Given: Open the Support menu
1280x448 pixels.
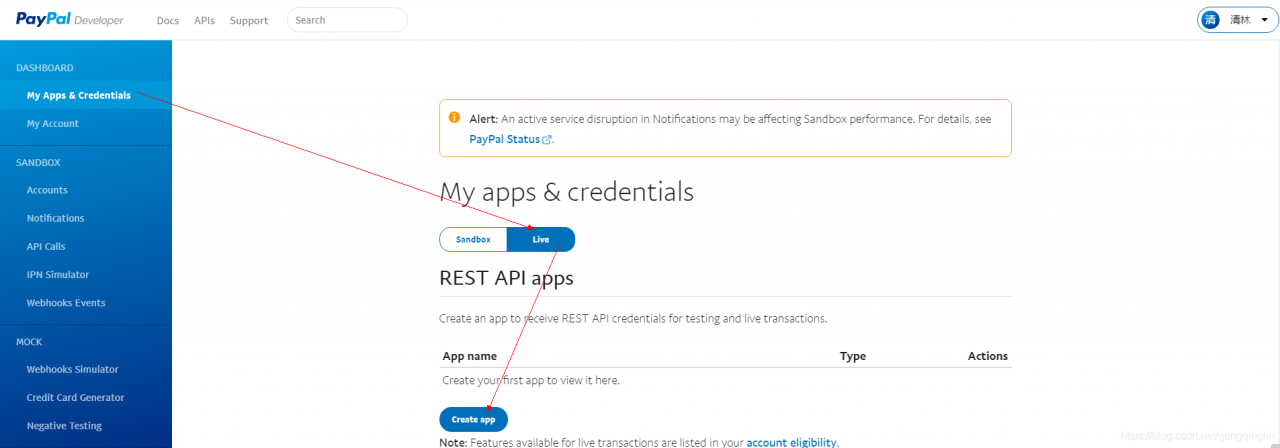Looking at the screenshot, I should [249, 20].
